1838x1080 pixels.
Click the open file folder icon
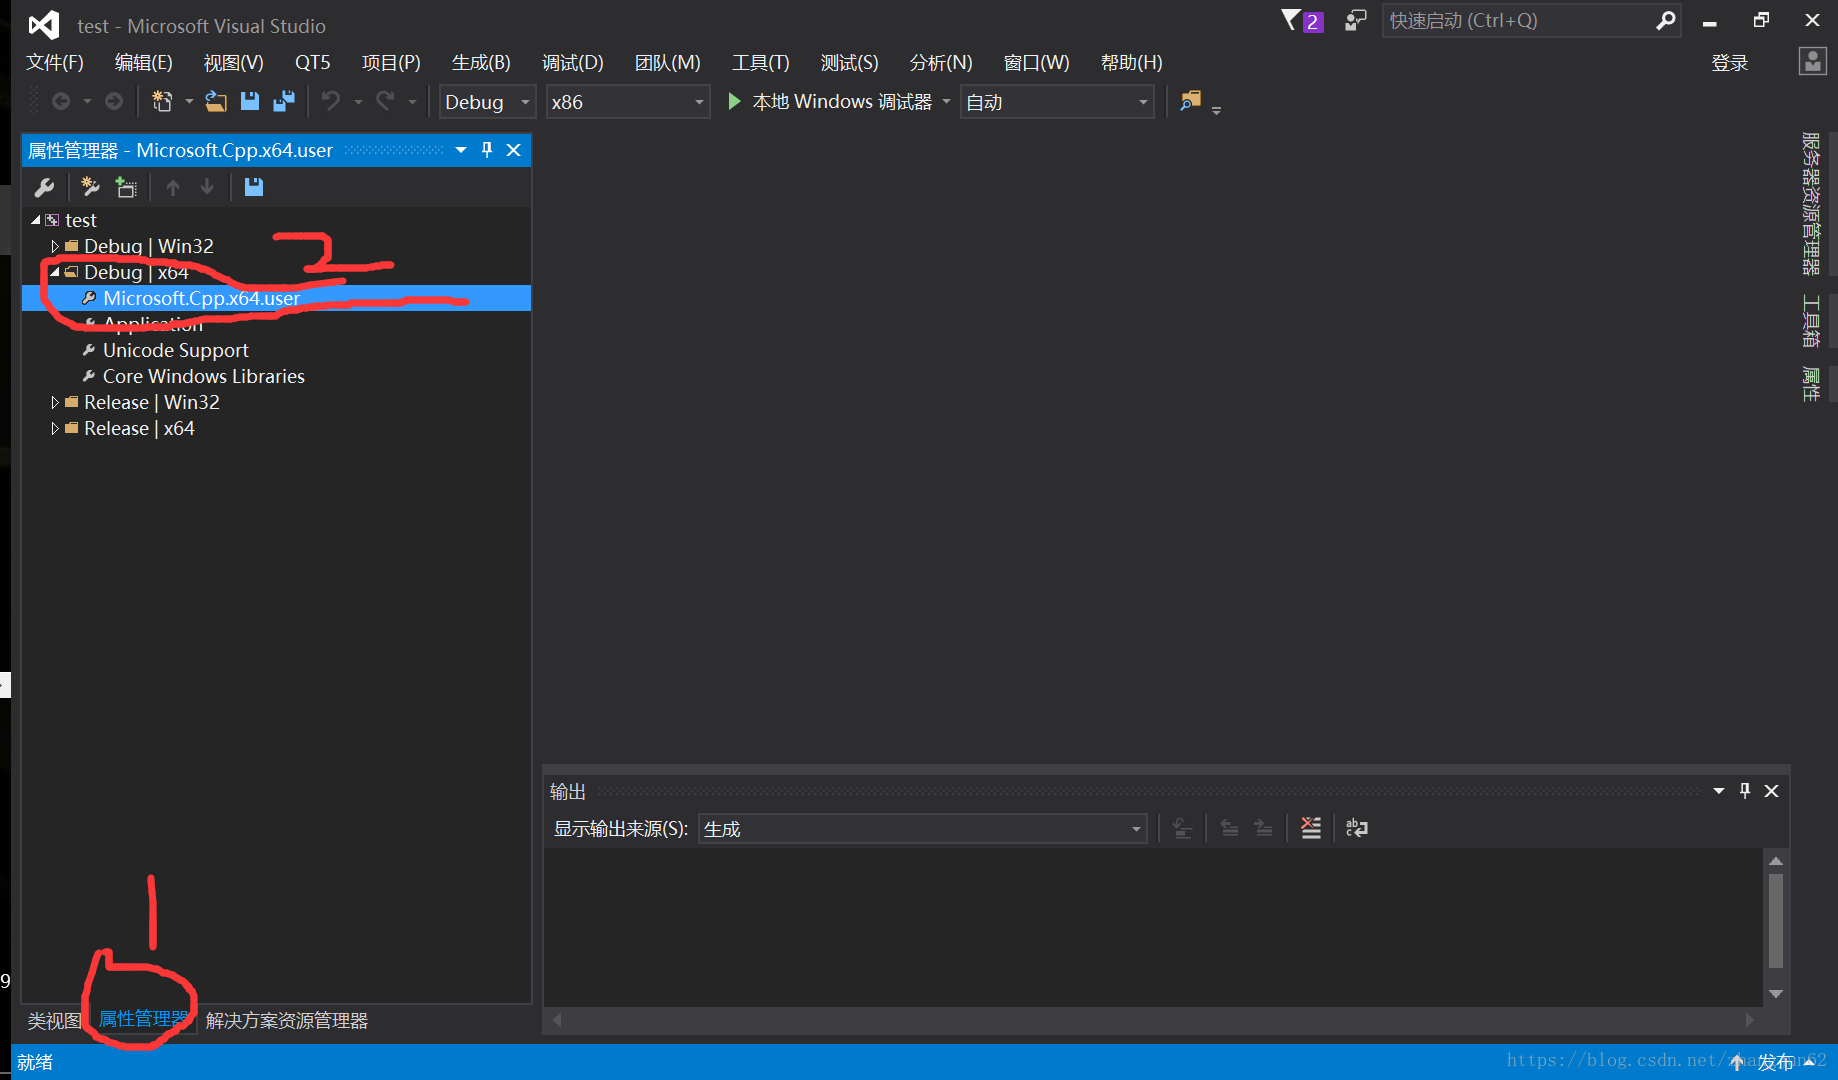[216, 101]
